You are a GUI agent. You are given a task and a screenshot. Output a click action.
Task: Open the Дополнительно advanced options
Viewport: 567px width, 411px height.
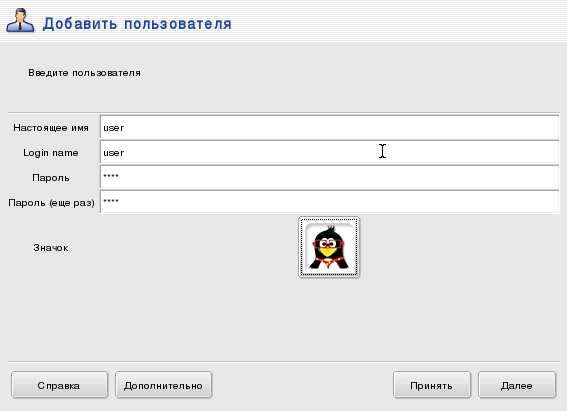[x=163, y=385]
